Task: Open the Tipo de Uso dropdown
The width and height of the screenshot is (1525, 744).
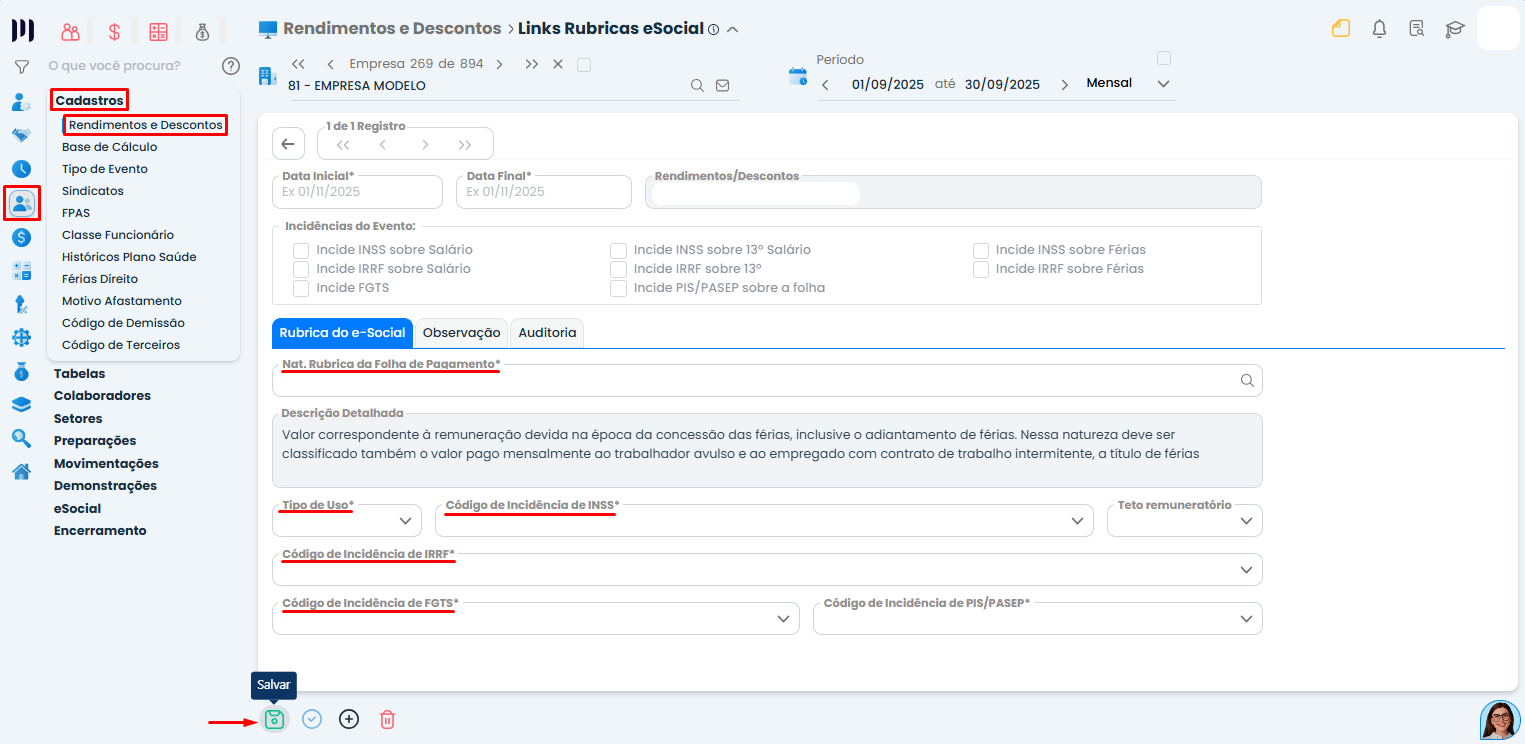Action: [346, 521]
